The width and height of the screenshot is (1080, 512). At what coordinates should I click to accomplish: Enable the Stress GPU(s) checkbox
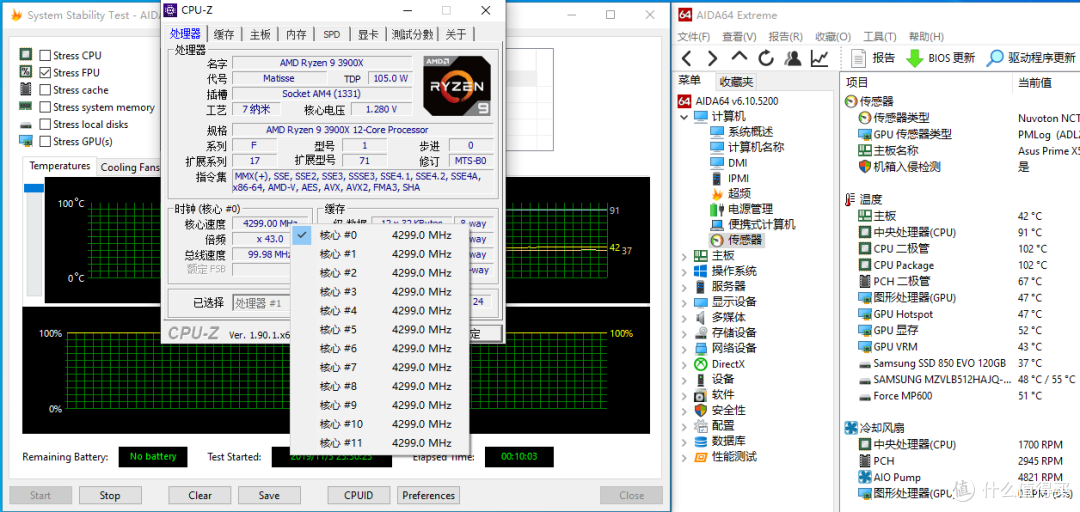point(45,141)
